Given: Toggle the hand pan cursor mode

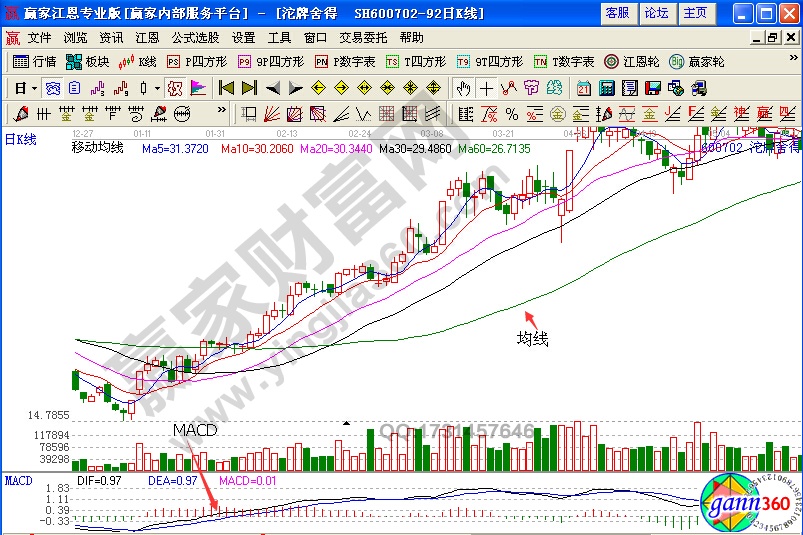Looking at the screenshot, I should tap(463, 88).
